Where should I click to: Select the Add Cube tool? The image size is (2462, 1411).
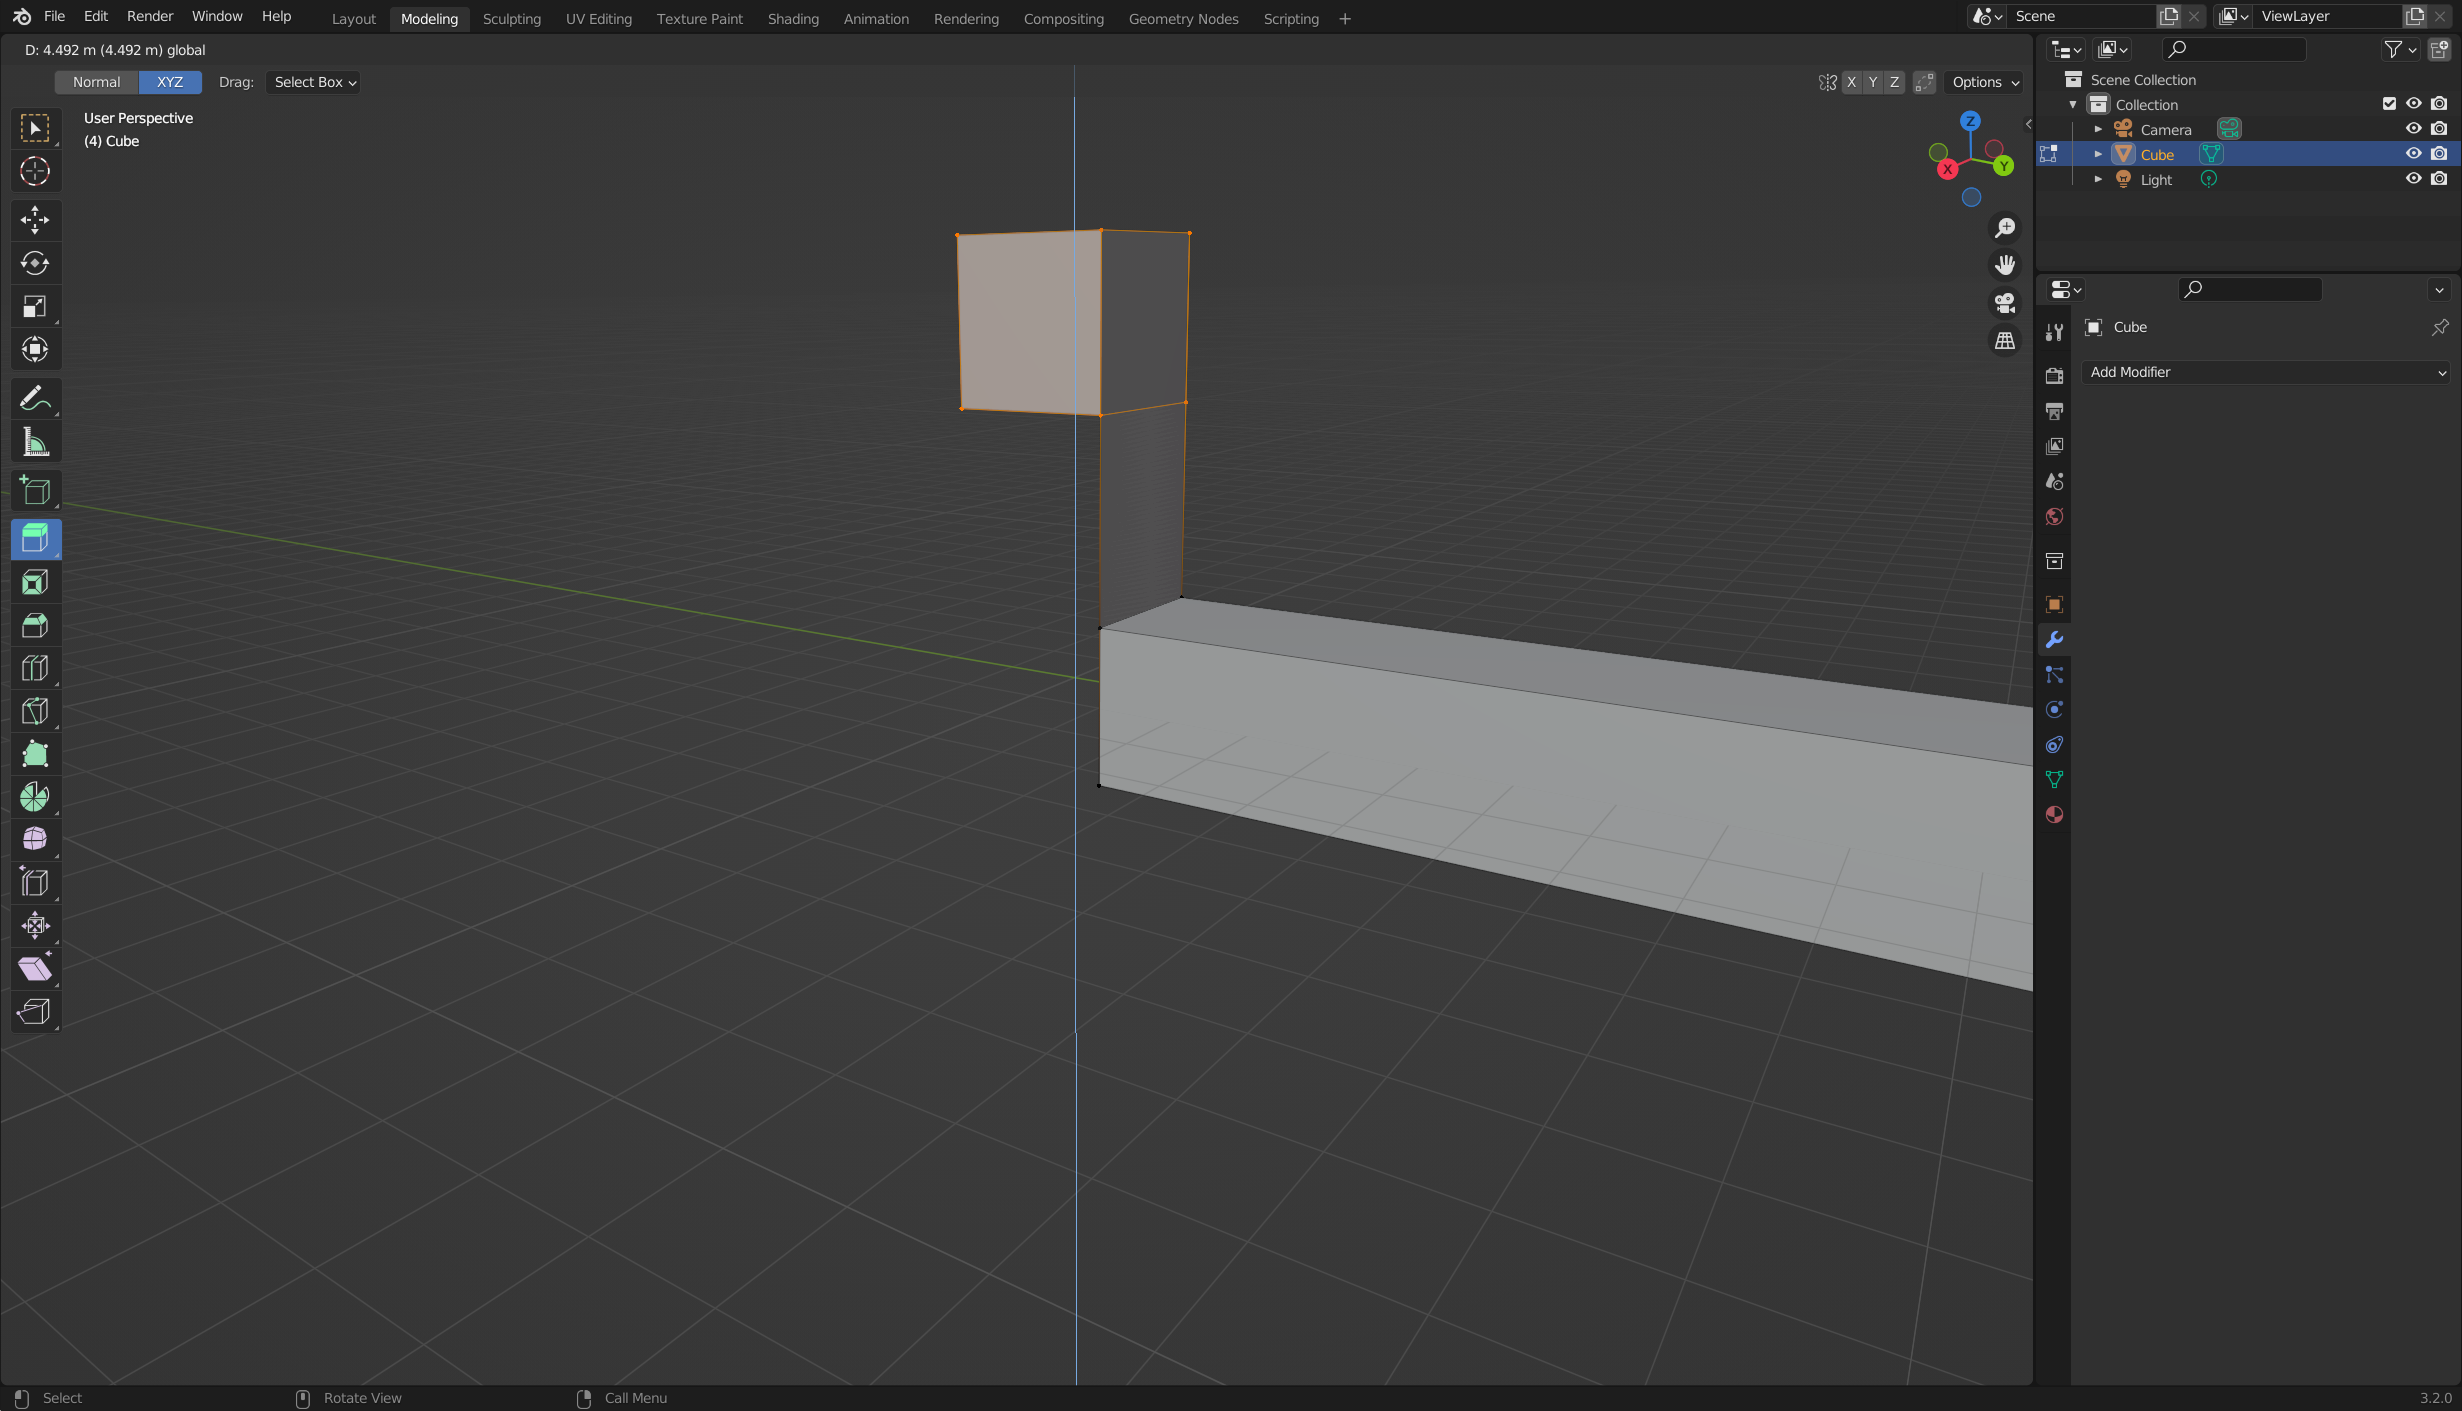click(35, 490)
